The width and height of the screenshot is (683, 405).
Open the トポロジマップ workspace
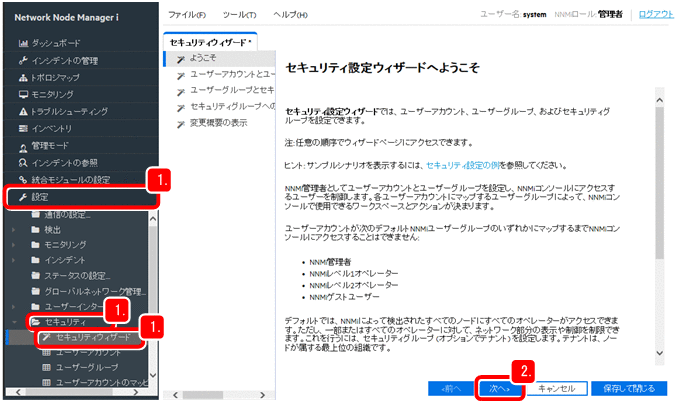pos(81,78)
